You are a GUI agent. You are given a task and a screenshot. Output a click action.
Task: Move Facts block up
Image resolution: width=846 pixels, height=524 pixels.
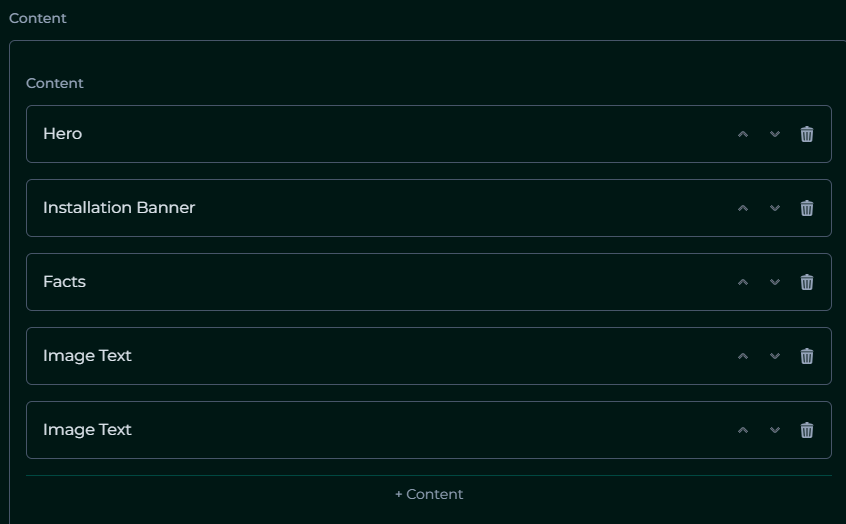[743, 282]
